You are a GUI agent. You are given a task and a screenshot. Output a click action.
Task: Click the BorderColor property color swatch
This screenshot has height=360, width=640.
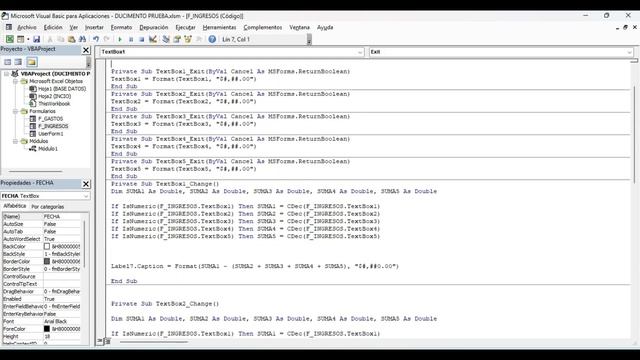click(x=47, y=261)
